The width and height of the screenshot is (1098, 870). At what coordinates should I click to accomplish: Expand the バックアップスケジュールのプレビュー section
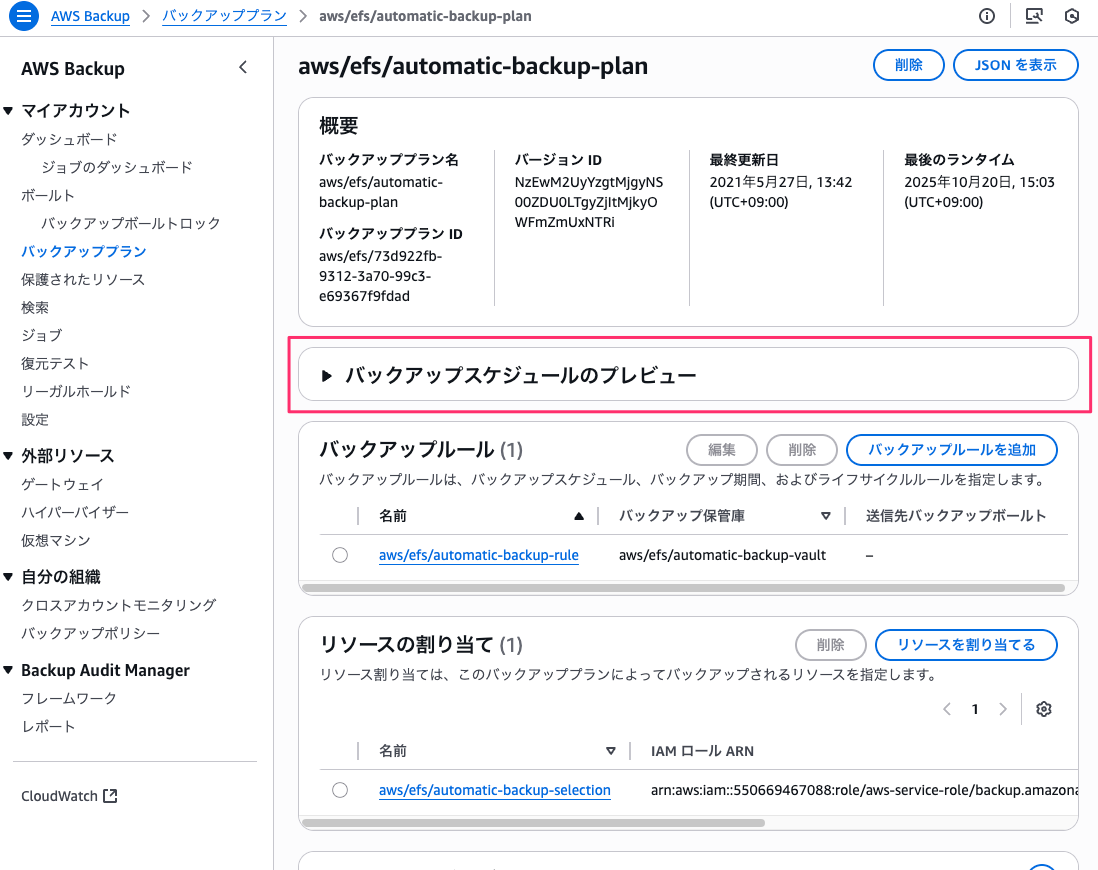[x=326, y=376]
